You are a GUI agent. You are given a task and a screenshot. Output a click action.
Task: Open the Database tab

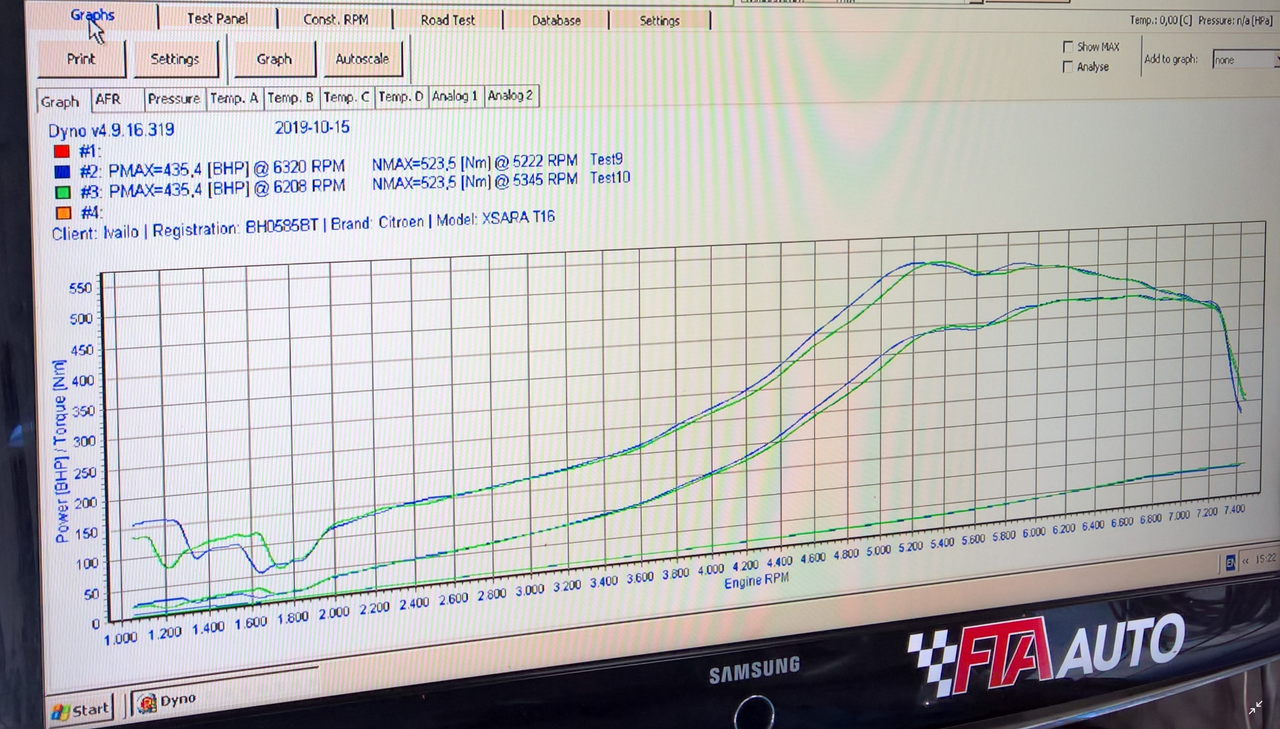556,20
